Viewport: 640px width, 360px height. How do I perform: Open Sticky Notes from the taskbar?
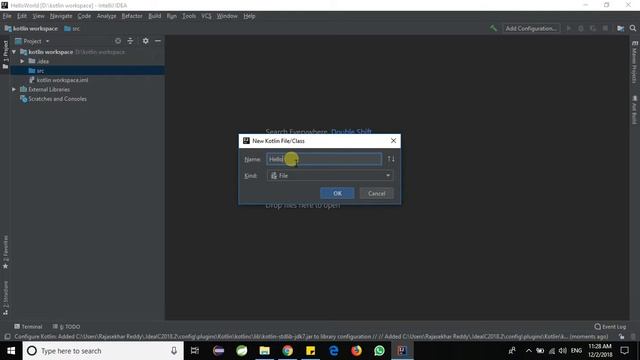(x=311, y=351)
